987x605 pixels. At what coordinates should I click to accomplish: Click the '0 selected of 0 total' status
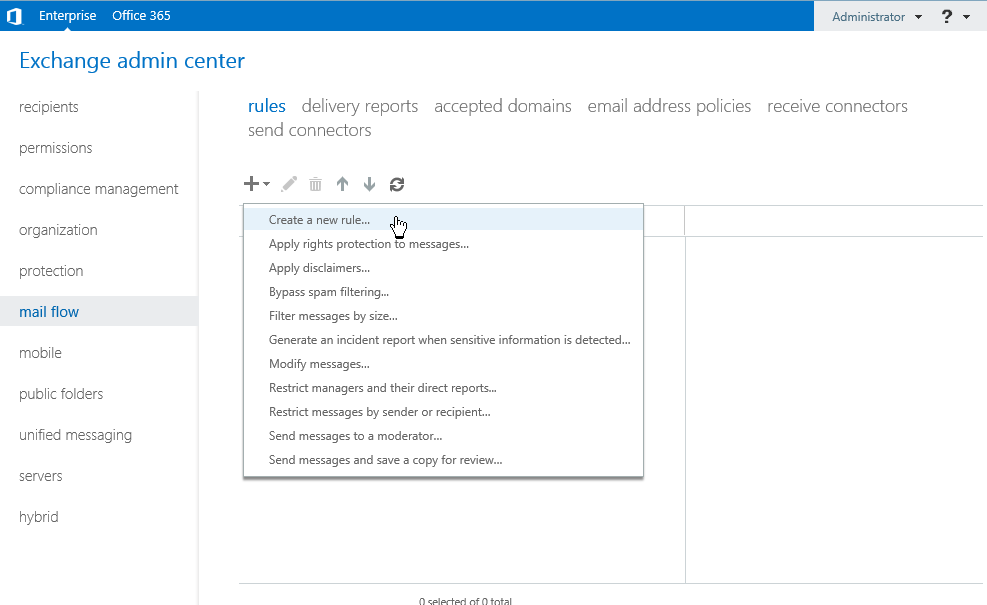(465, 601)
